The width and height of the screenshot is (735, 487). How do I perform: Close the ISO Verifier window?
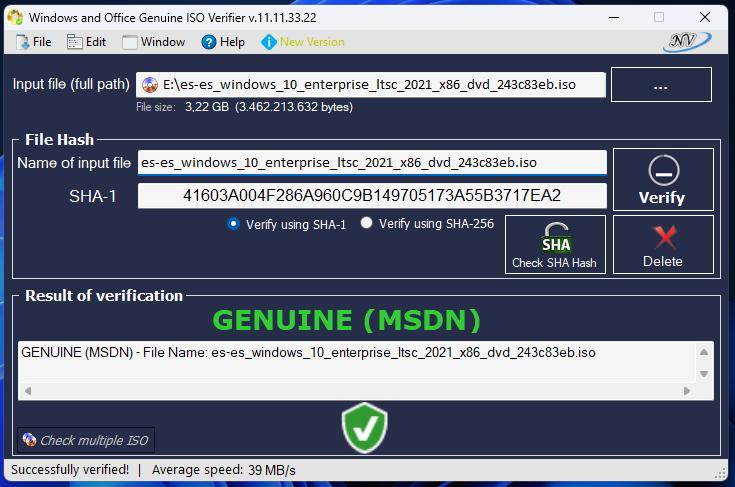coord(705,18)
